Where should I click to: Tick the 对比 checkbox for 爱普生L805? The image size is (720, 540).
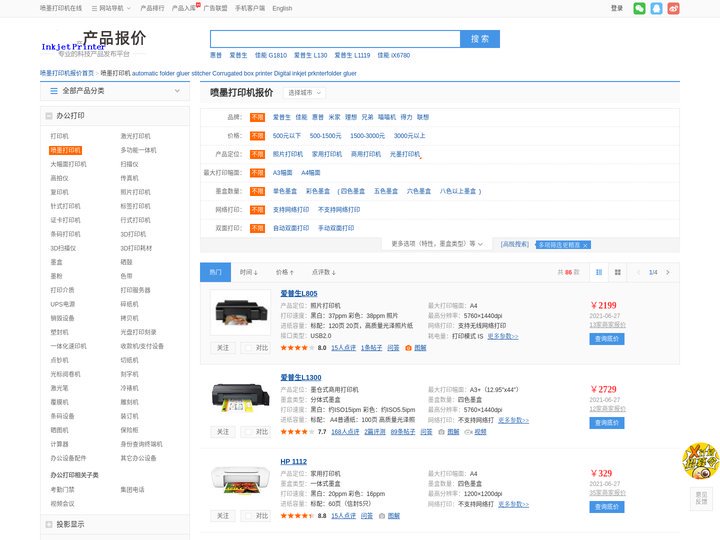(248, 348)
